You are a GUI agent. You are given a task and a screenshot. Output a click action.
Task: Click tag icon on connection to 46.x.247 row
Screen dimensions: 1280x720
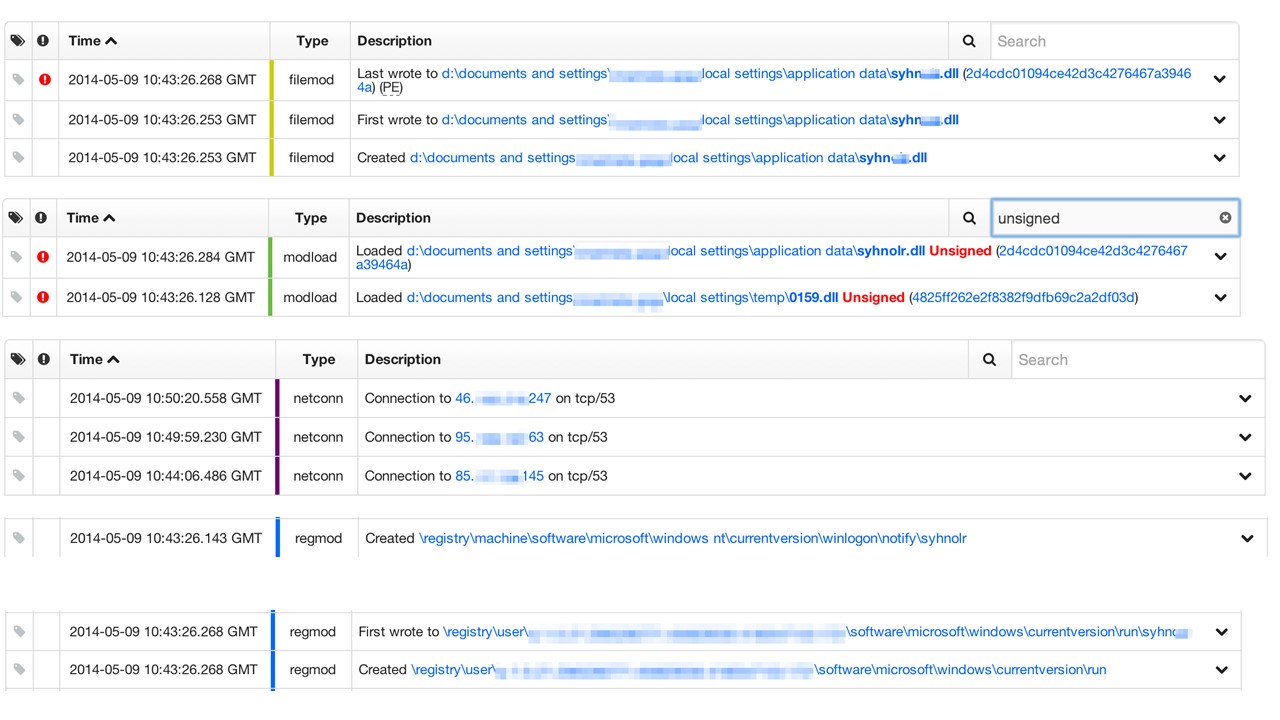point(19,398)
